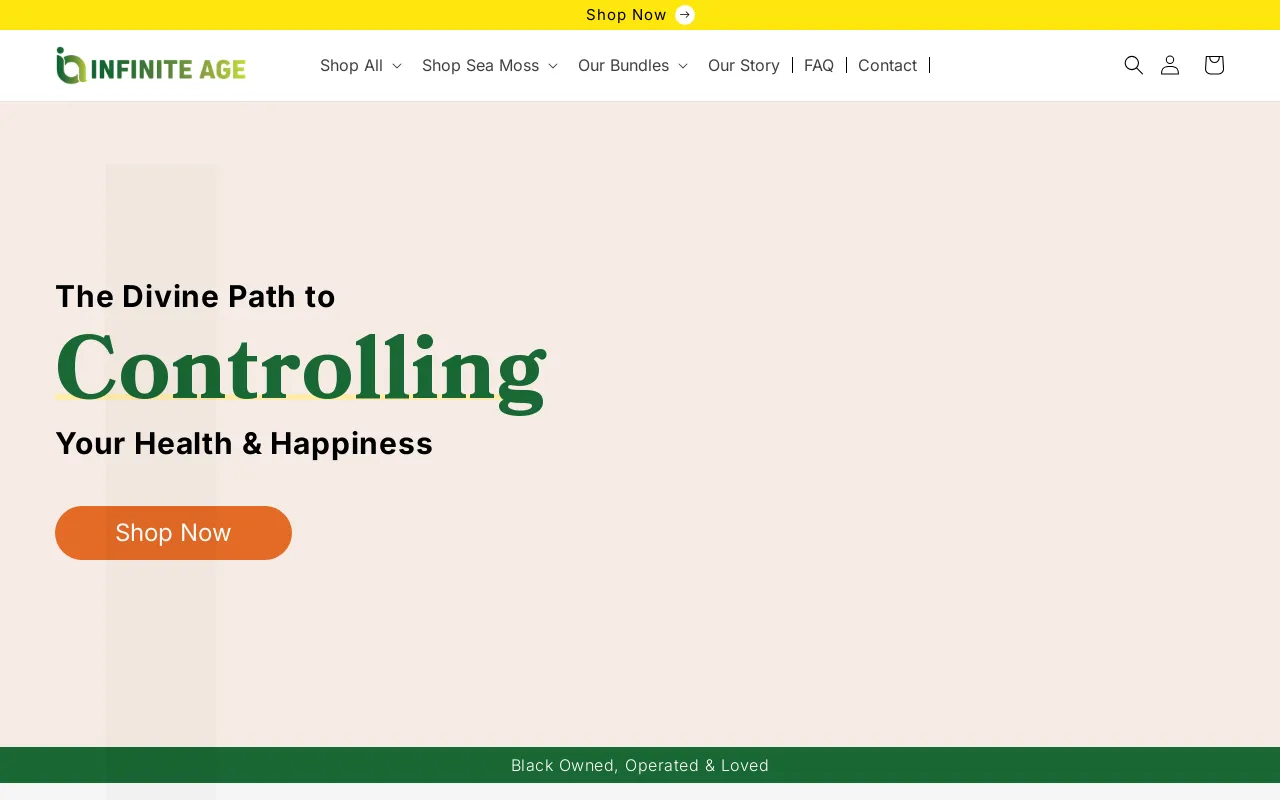This screenshot has width=1280, height=800.
Task: Select the Our Bundles menu label
Action: coord(623,65)
